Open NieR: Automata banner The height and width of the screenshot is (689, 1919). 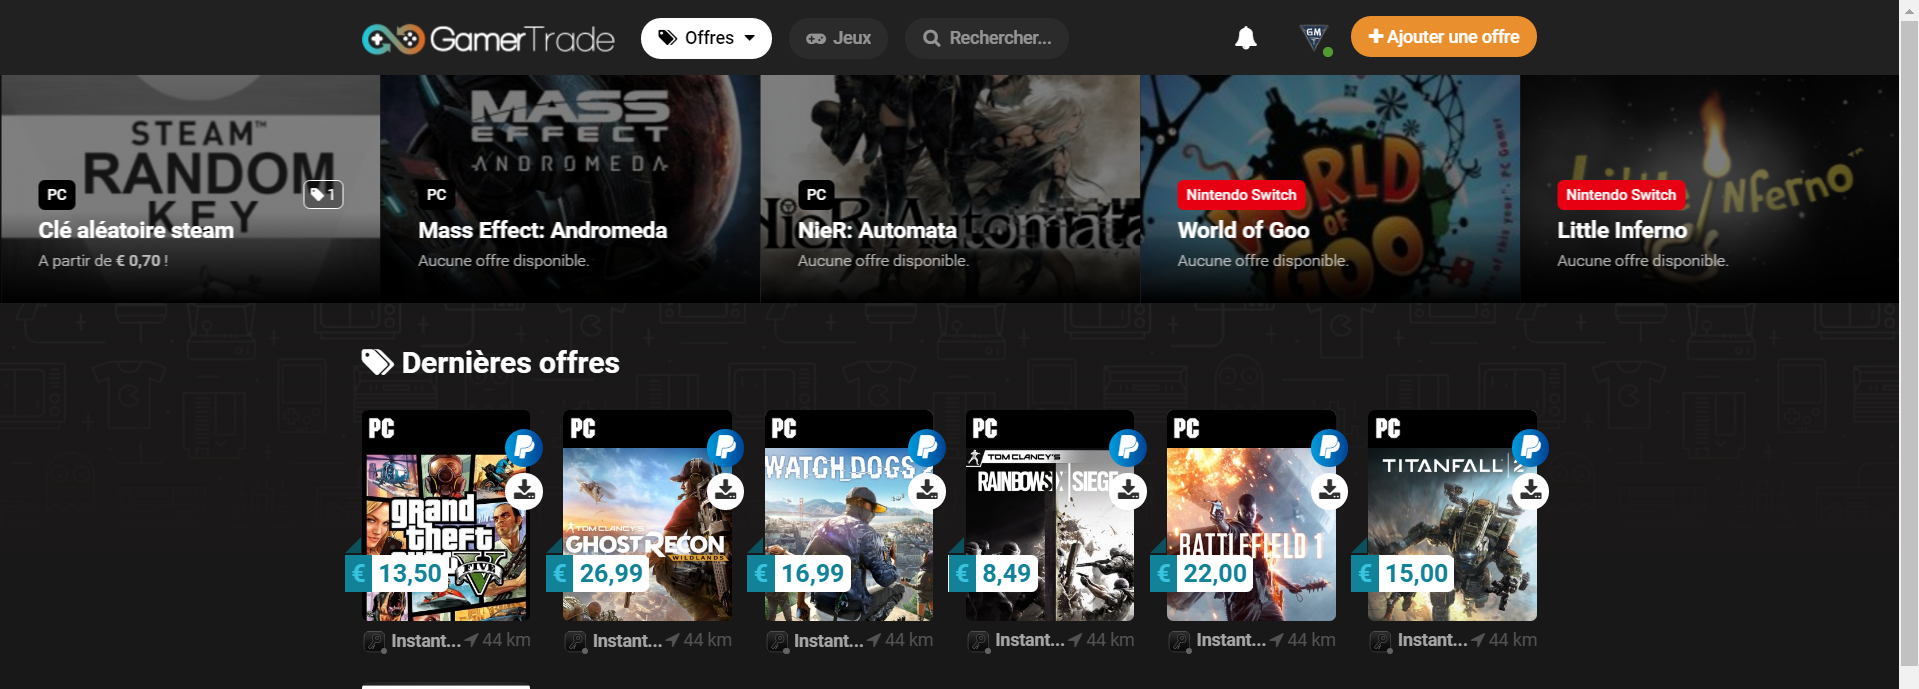click(950, 189)
